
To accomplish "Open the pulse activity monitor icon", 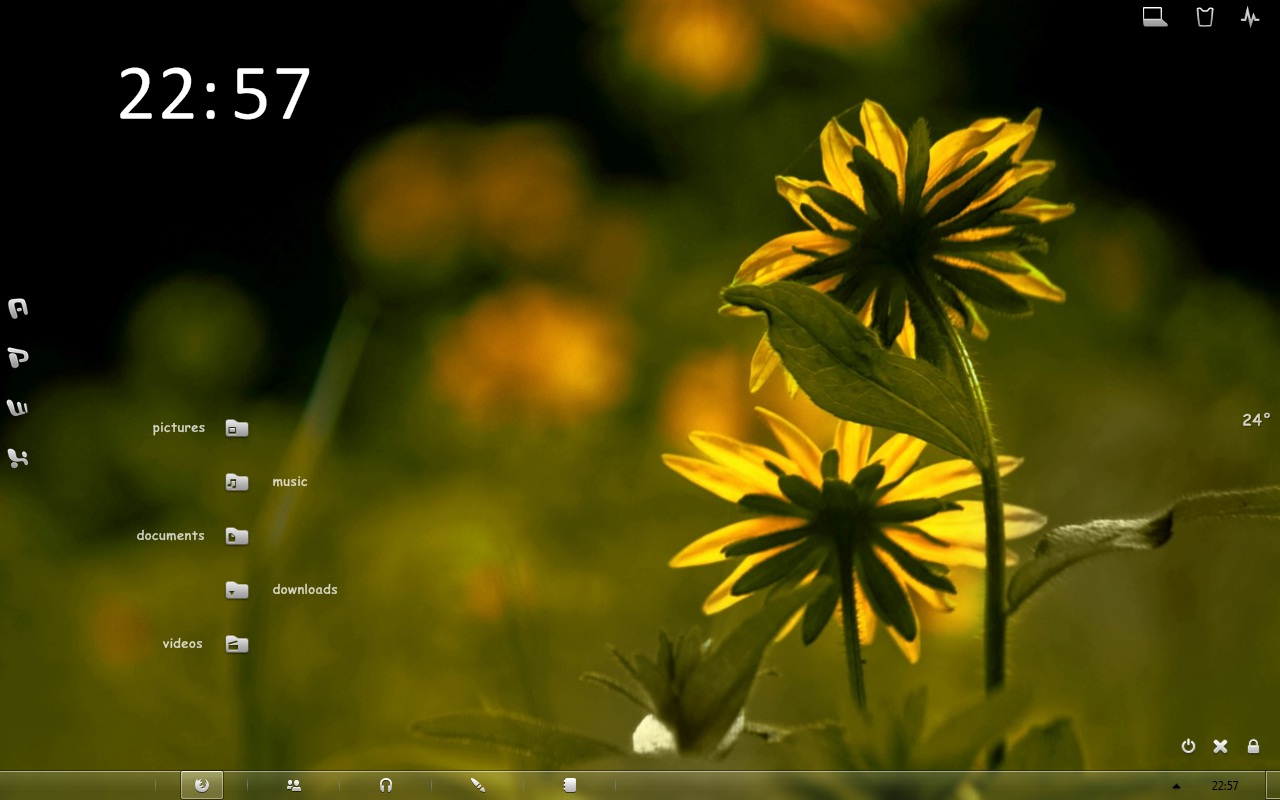I will point(1250,16).
